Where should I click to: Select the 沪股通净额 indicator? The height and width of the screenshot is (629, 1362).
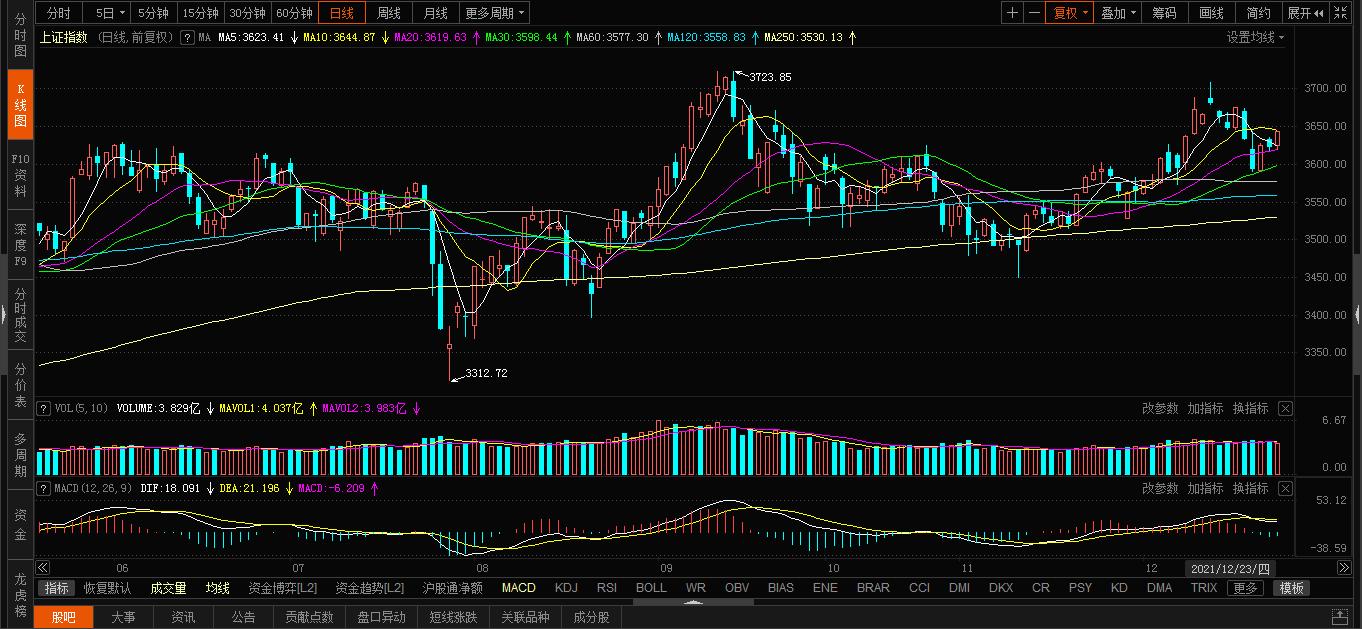tap(452, 588)
